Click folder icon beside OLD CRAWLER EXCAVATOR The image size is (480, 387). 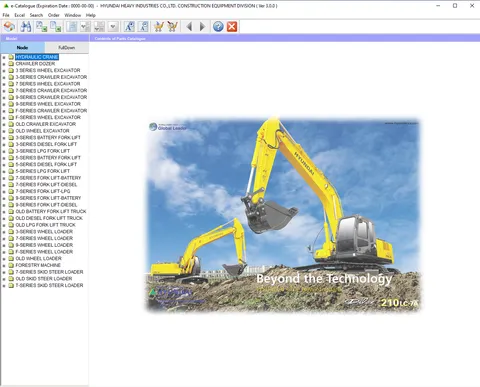point(11,124)
